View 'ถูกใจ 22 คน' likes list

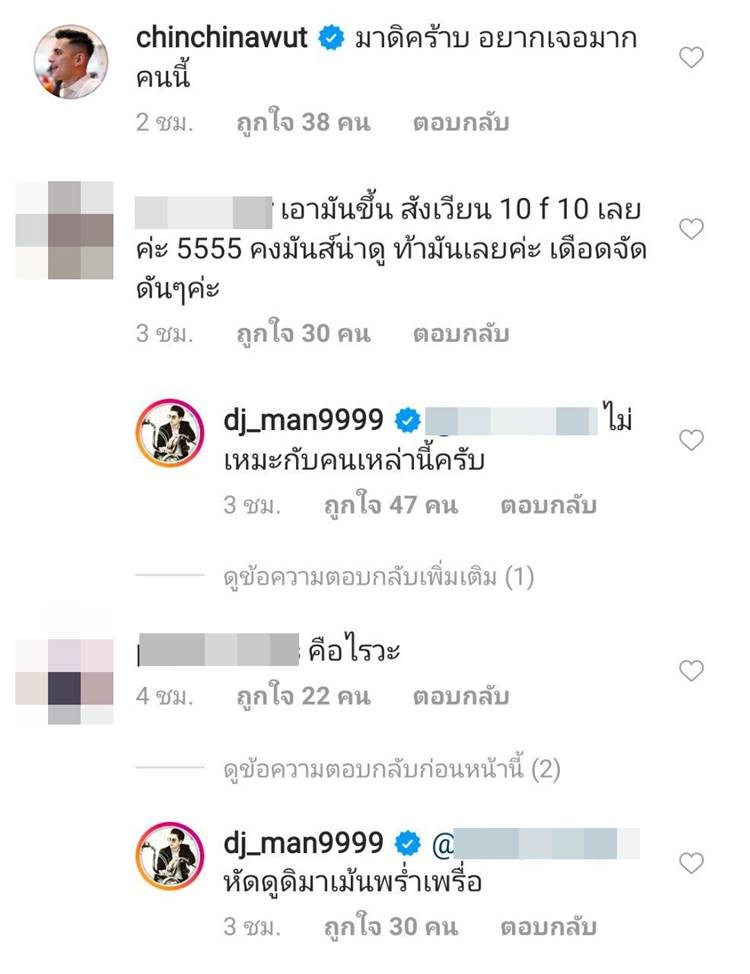point(303,696)
